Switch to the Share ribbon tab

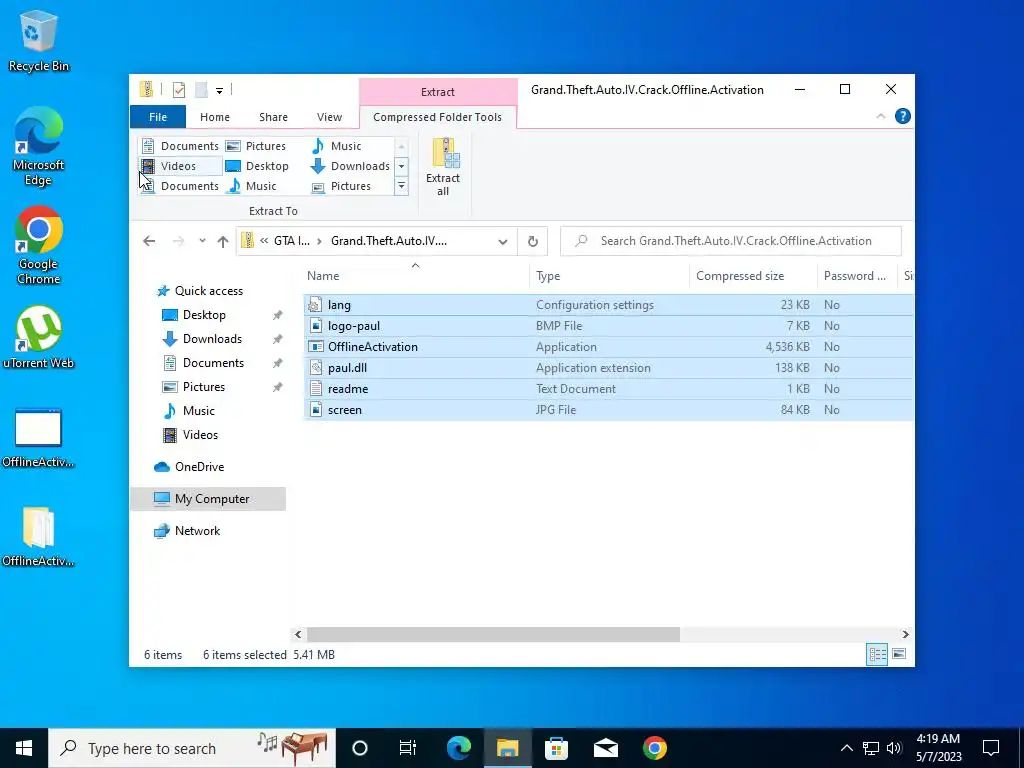point(273,117)
